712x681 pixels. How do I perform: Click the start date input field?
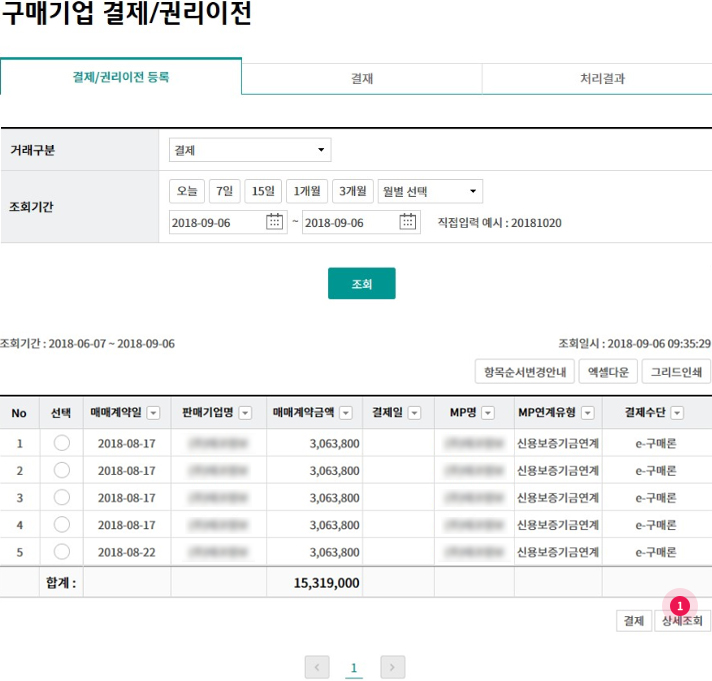pyautogui.click(x=215, y=222)
